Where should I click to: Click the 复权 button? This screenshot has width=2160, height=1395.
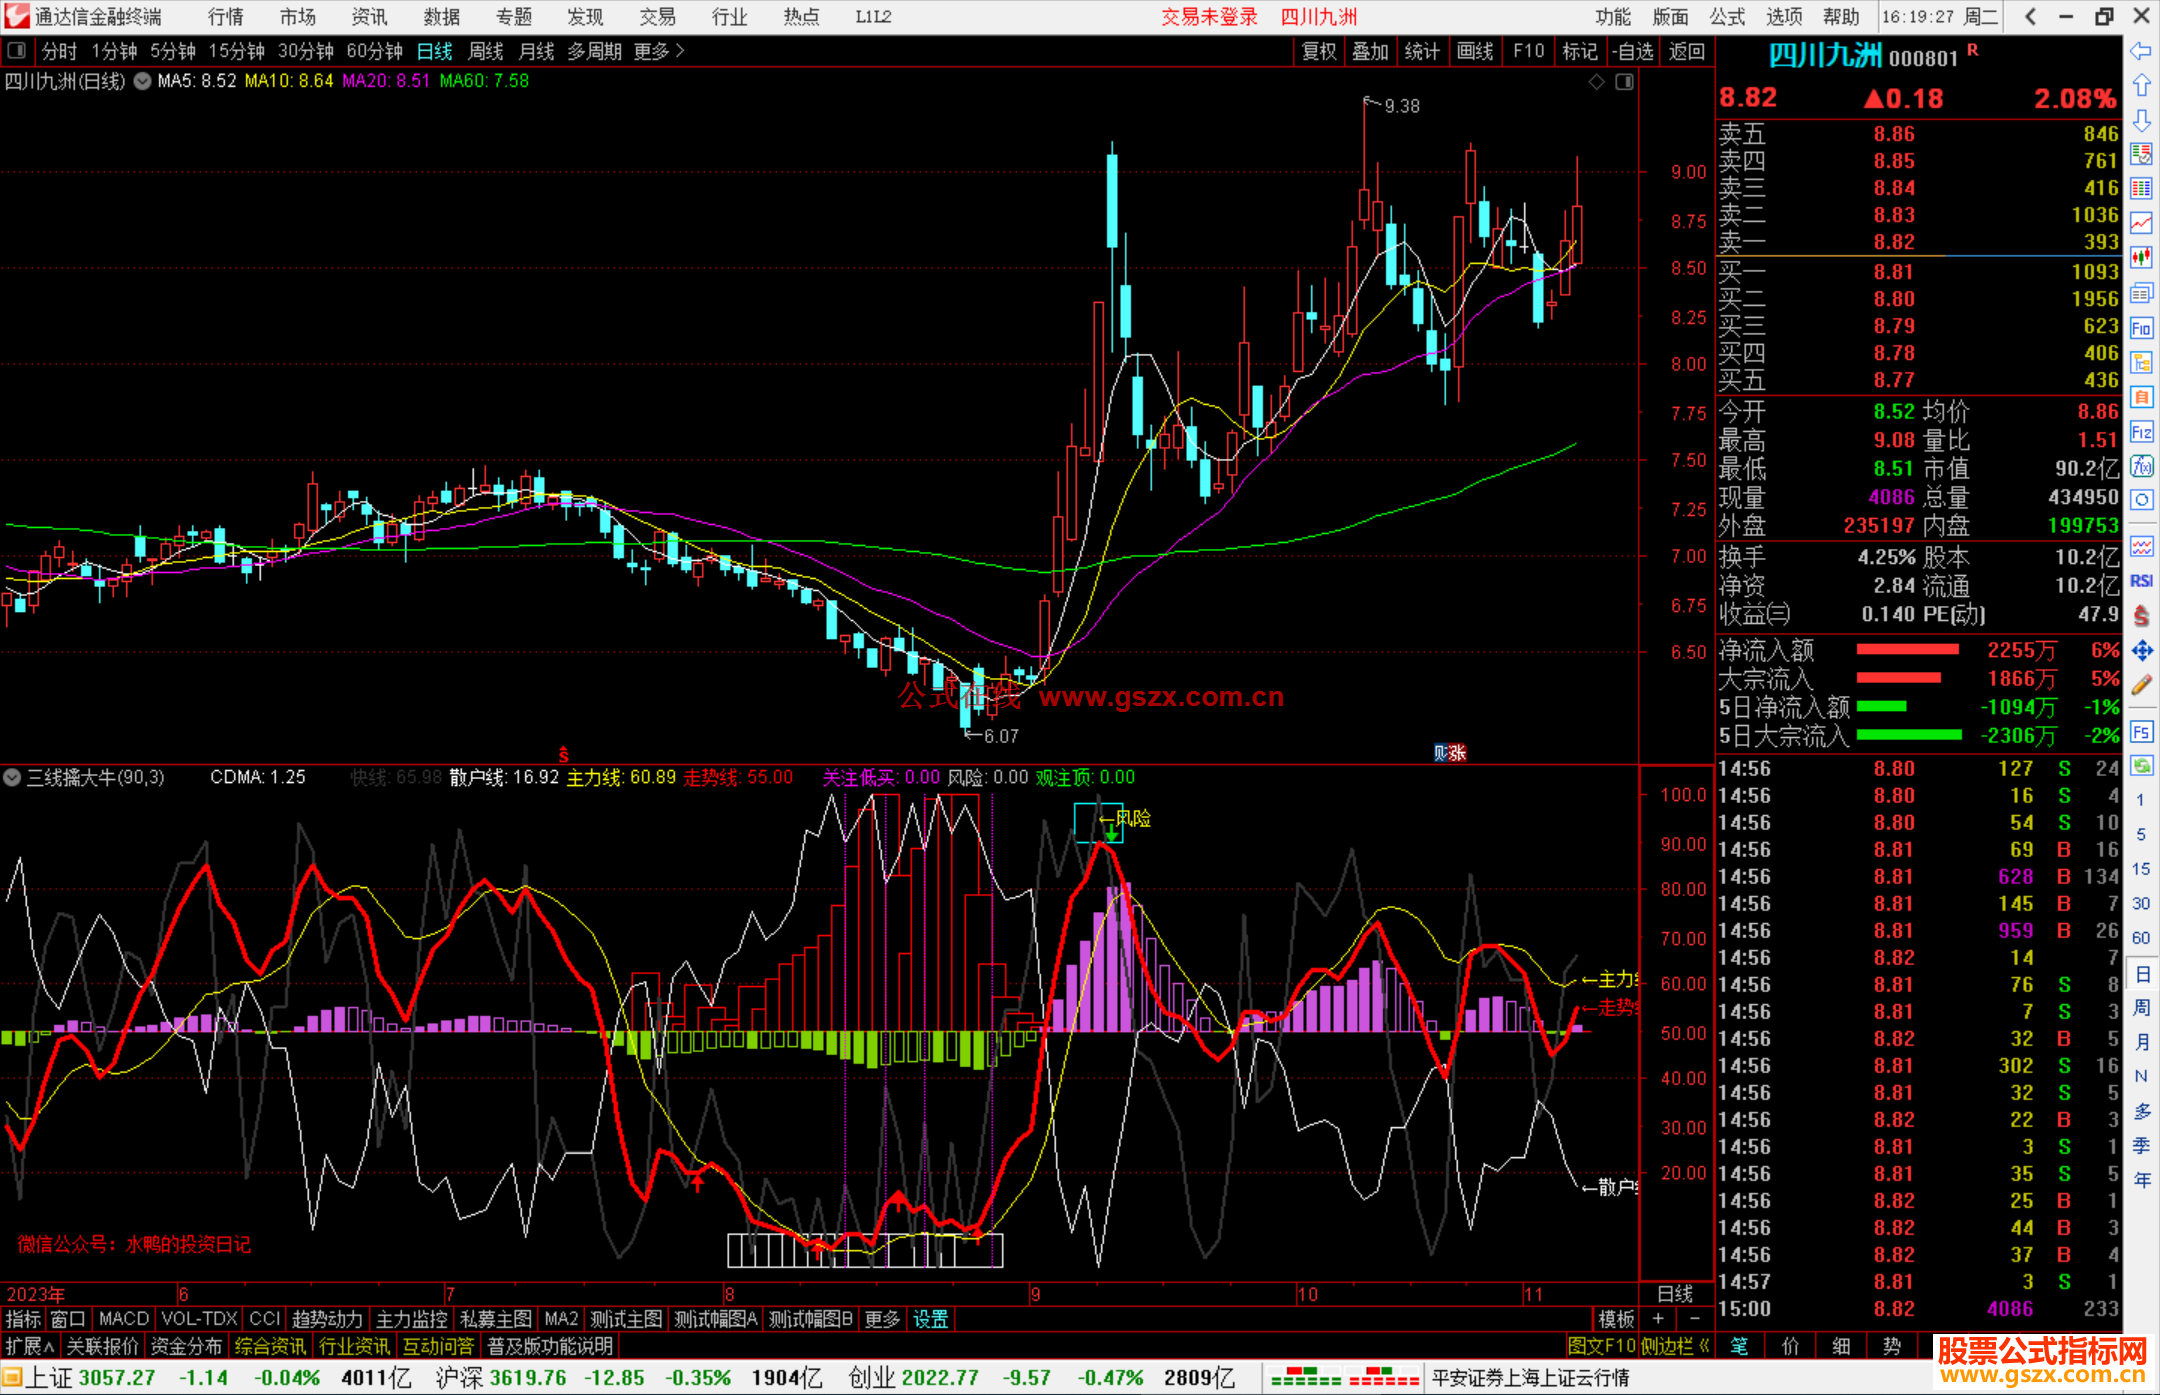pyautogui.click(x=1319, y=51)
